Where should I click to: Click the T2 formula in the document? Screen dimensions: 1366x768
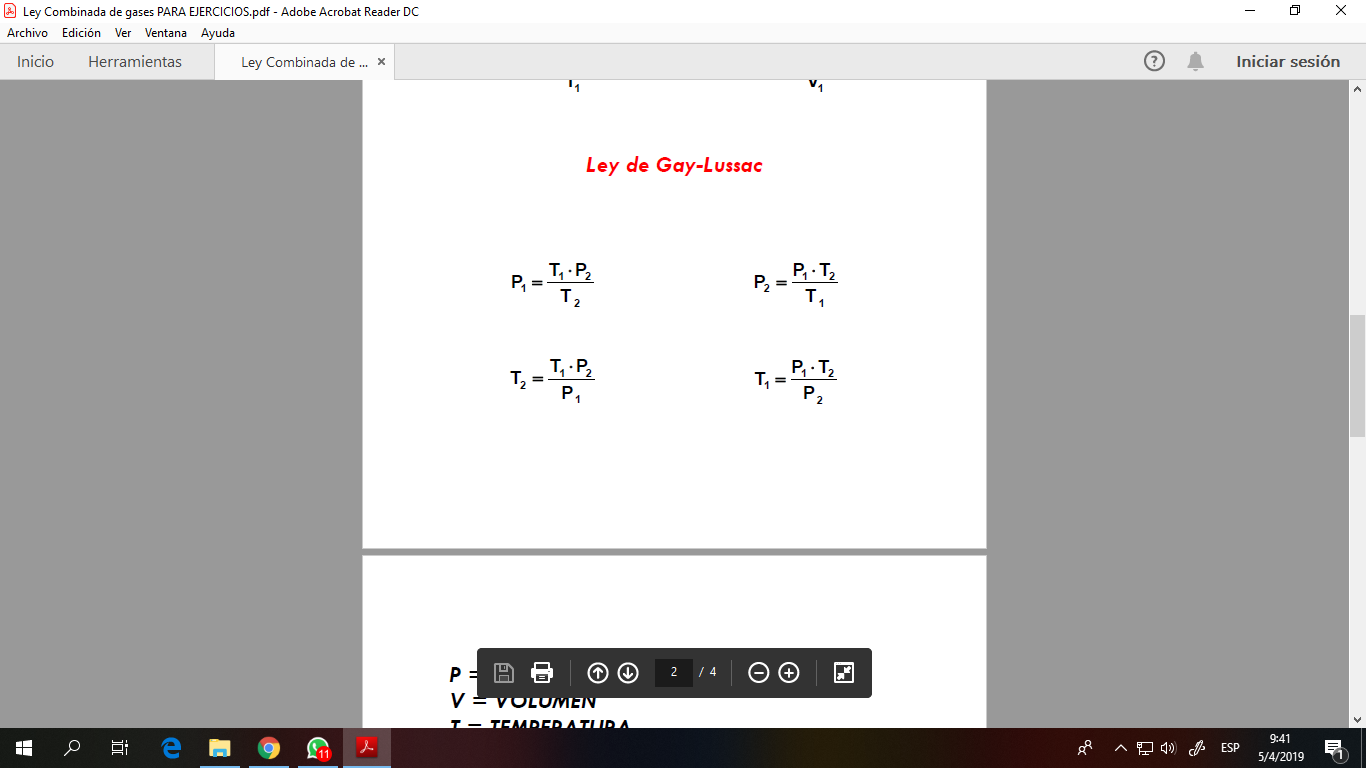click(552, 380)
